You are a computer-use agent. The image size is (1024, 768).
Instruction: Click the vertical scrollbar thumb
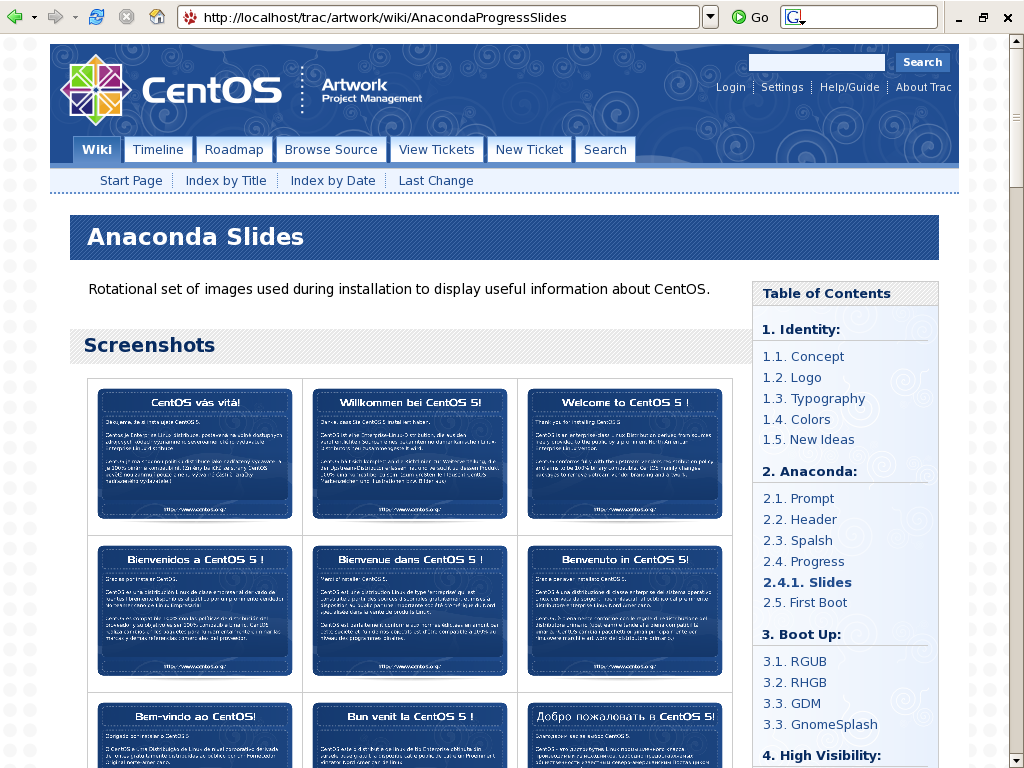coord(1016,118)
